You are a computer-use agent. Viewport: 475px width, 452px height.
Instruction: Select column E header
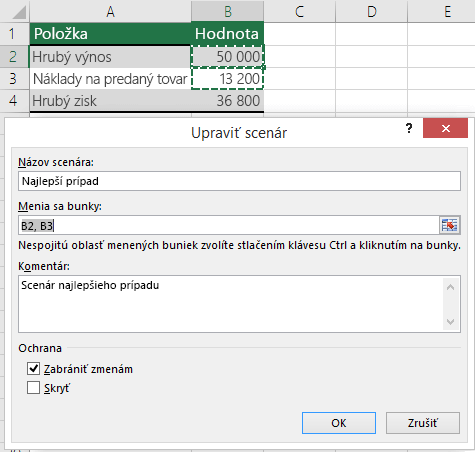441,12
